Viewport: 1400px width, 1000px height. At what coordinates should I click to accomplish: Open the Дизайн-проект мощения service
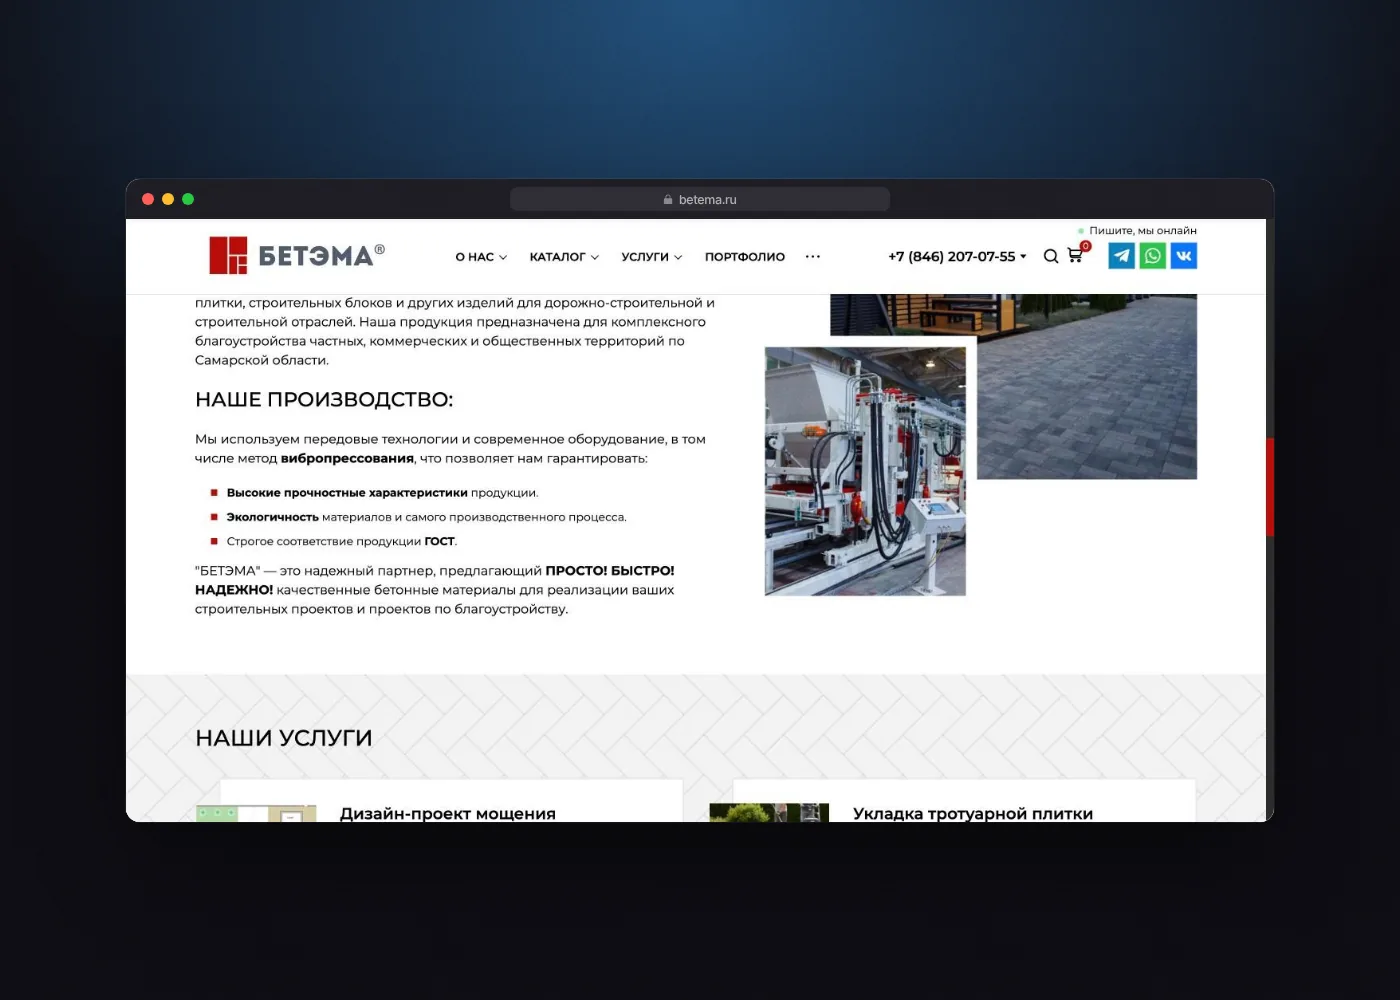pyautogui.click(x=447, y=814)
